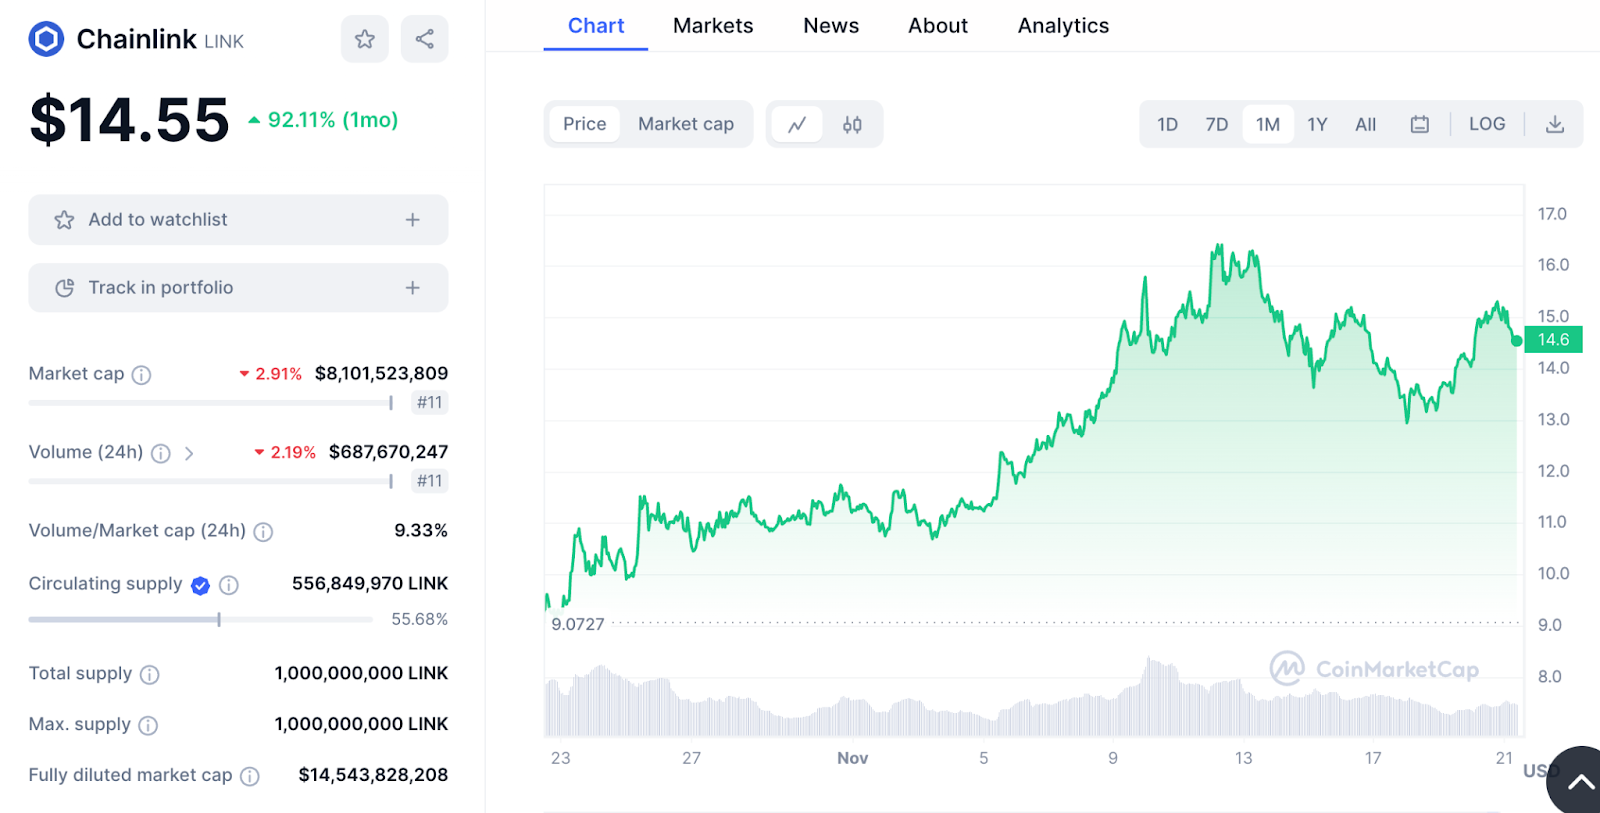
Task: Click 2.91% market cap change
Action: pyautogui.click(x=271, y=374)
